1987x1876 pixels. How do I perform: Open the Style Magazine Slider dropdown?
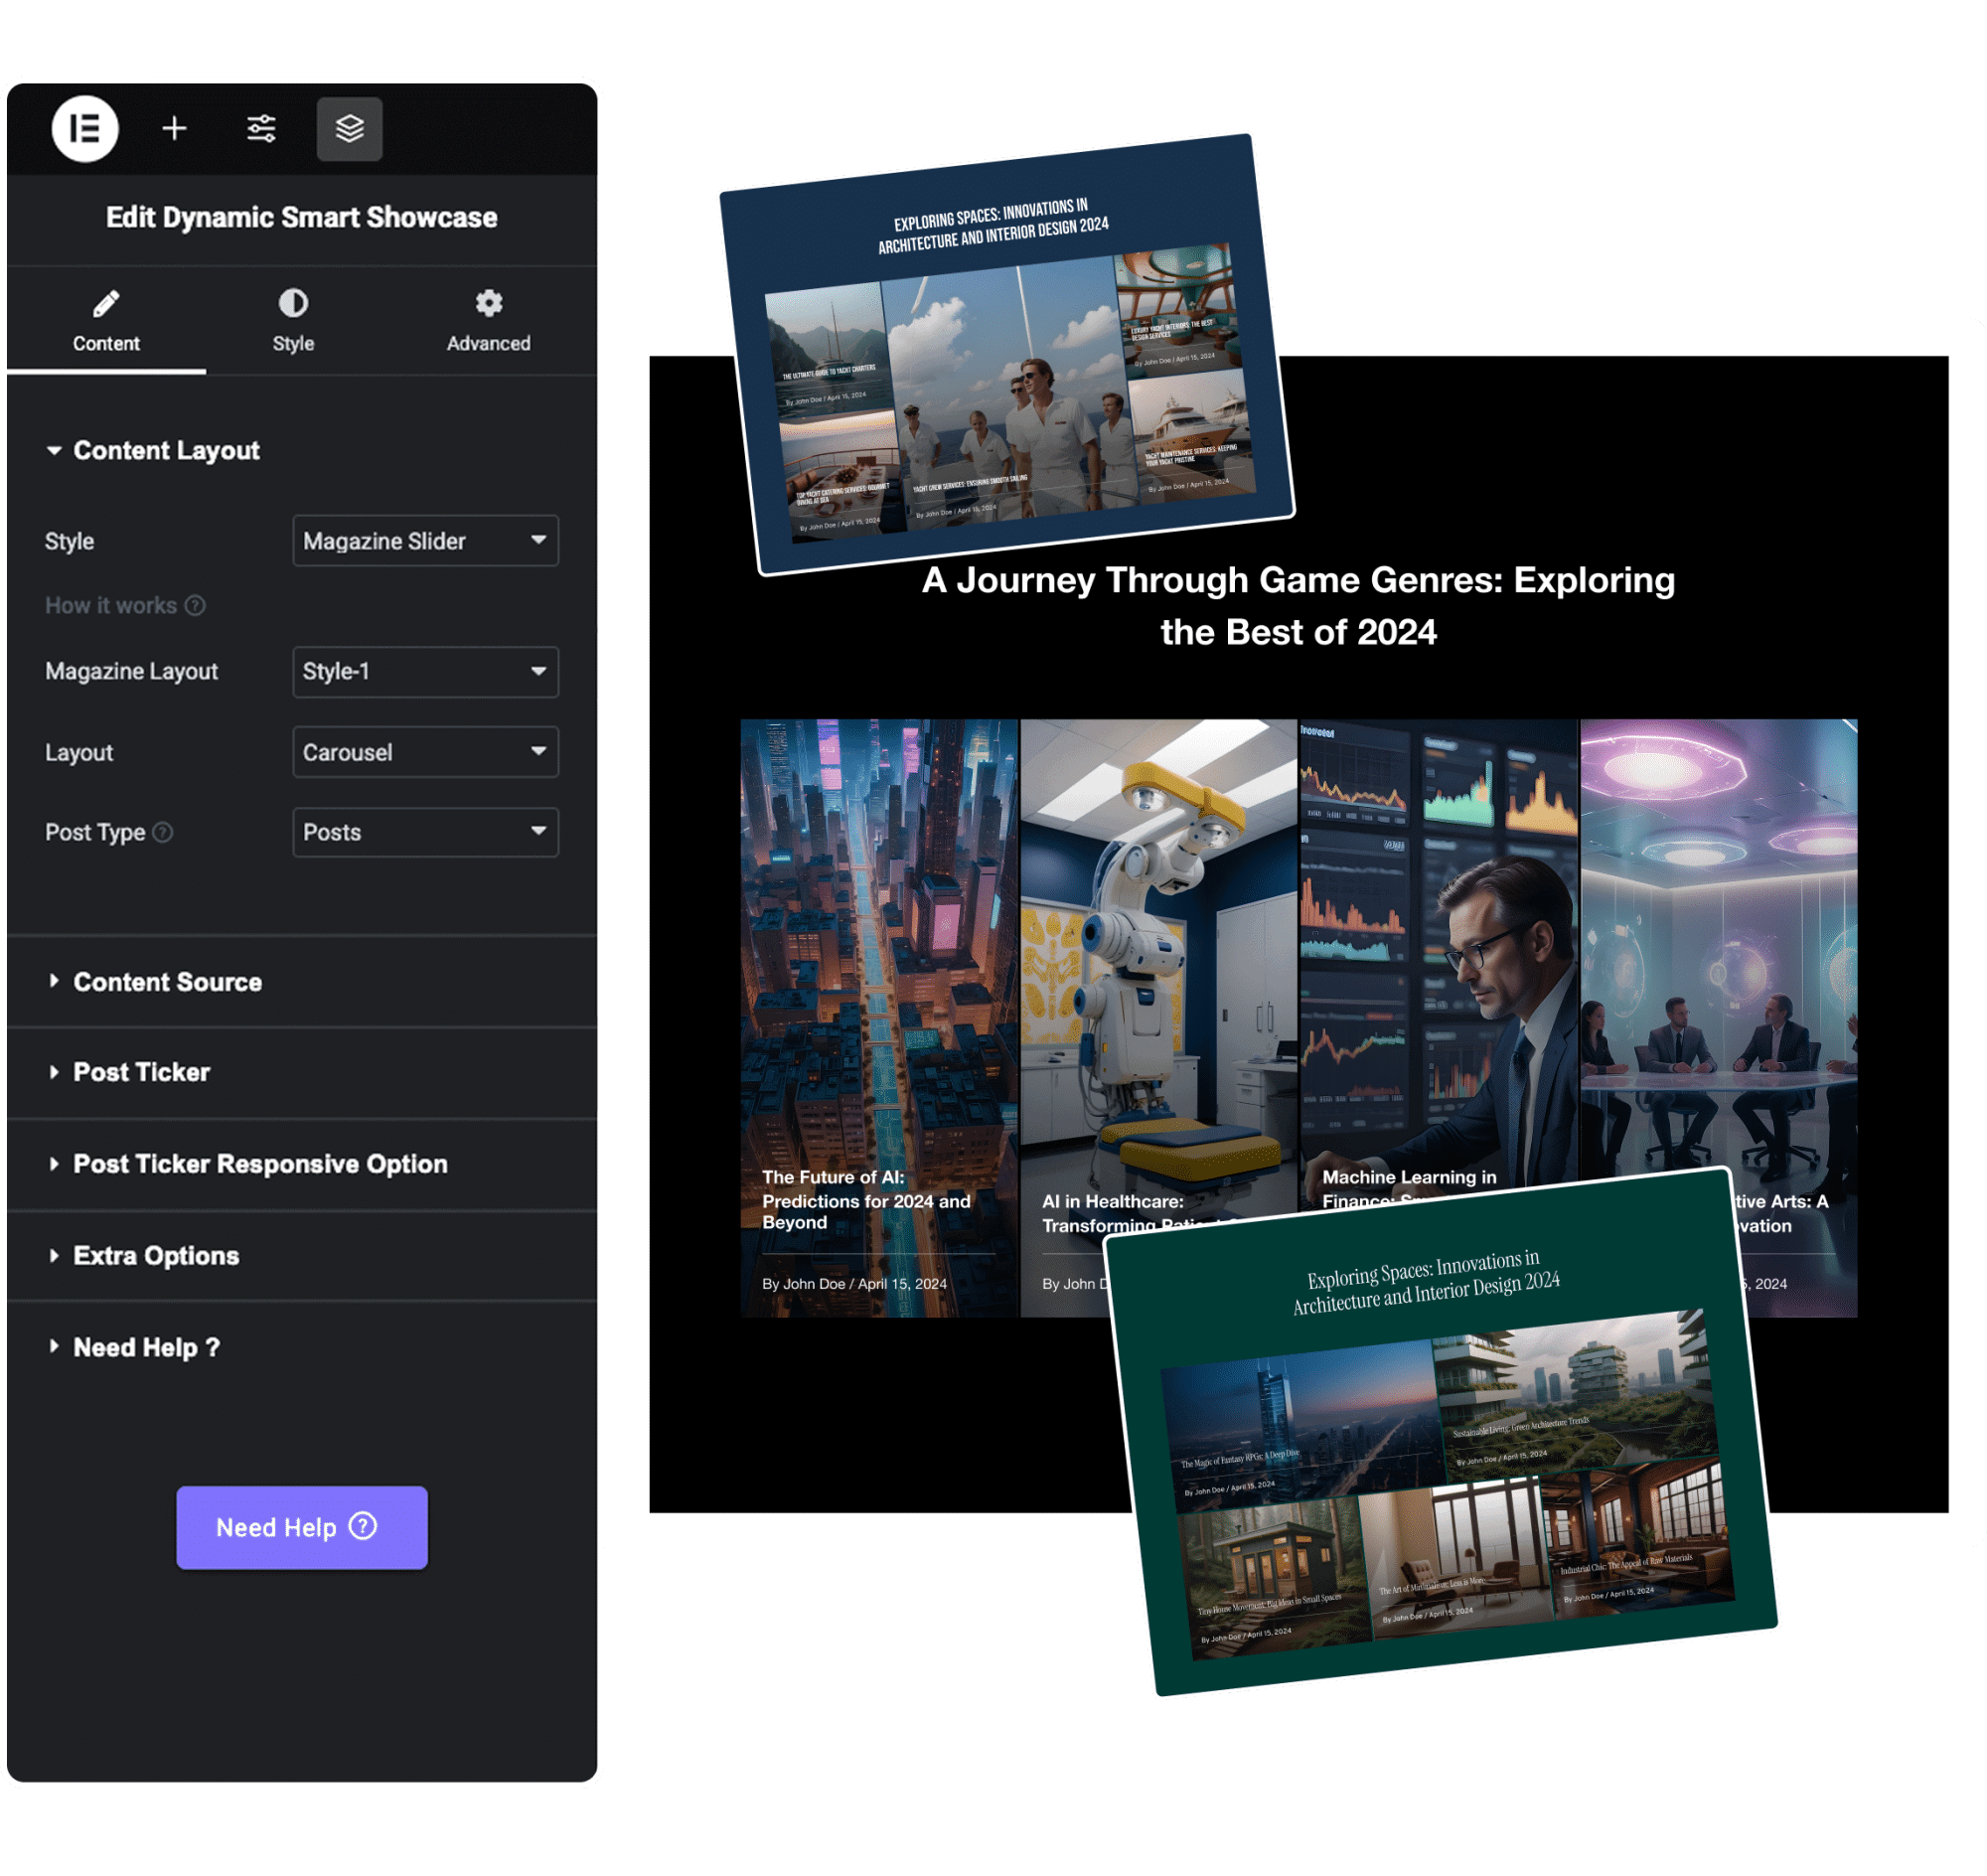pos(425,541)
